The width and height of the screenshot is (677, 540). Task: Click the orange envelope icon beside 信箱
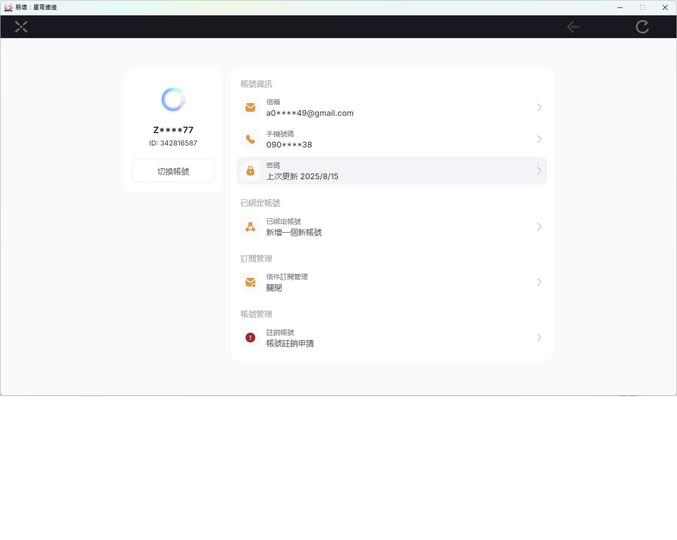coord(250,108)
